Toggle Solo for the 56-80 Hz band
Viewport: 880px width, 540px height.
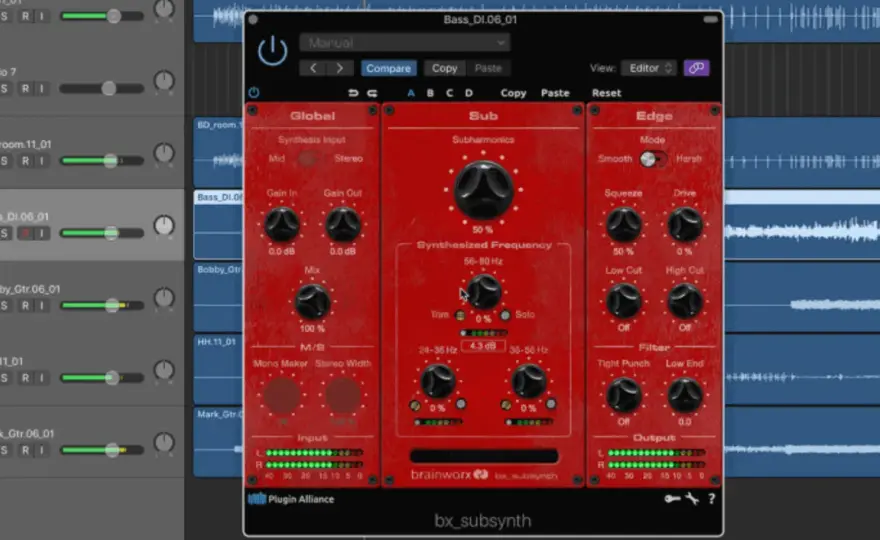(x=505, y=315)
